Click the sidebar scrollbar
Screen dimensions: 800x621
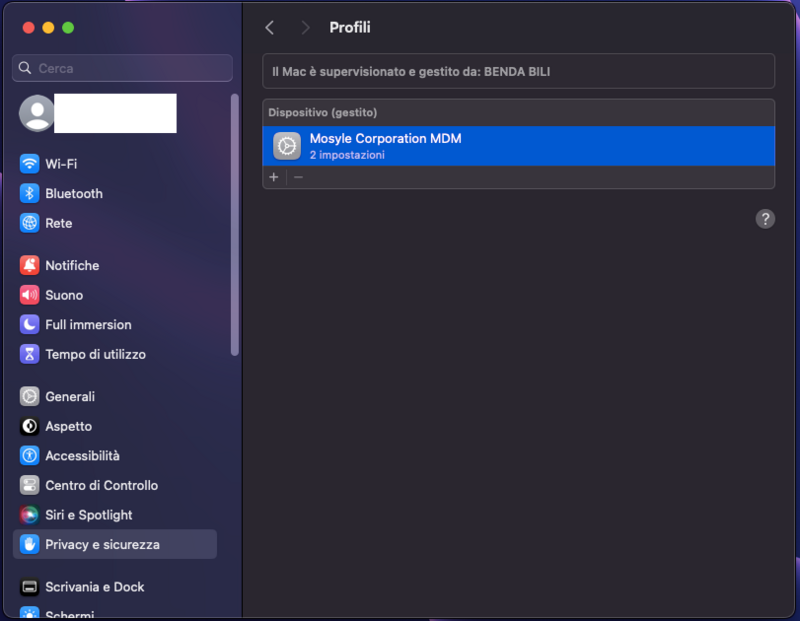(235, 225)
